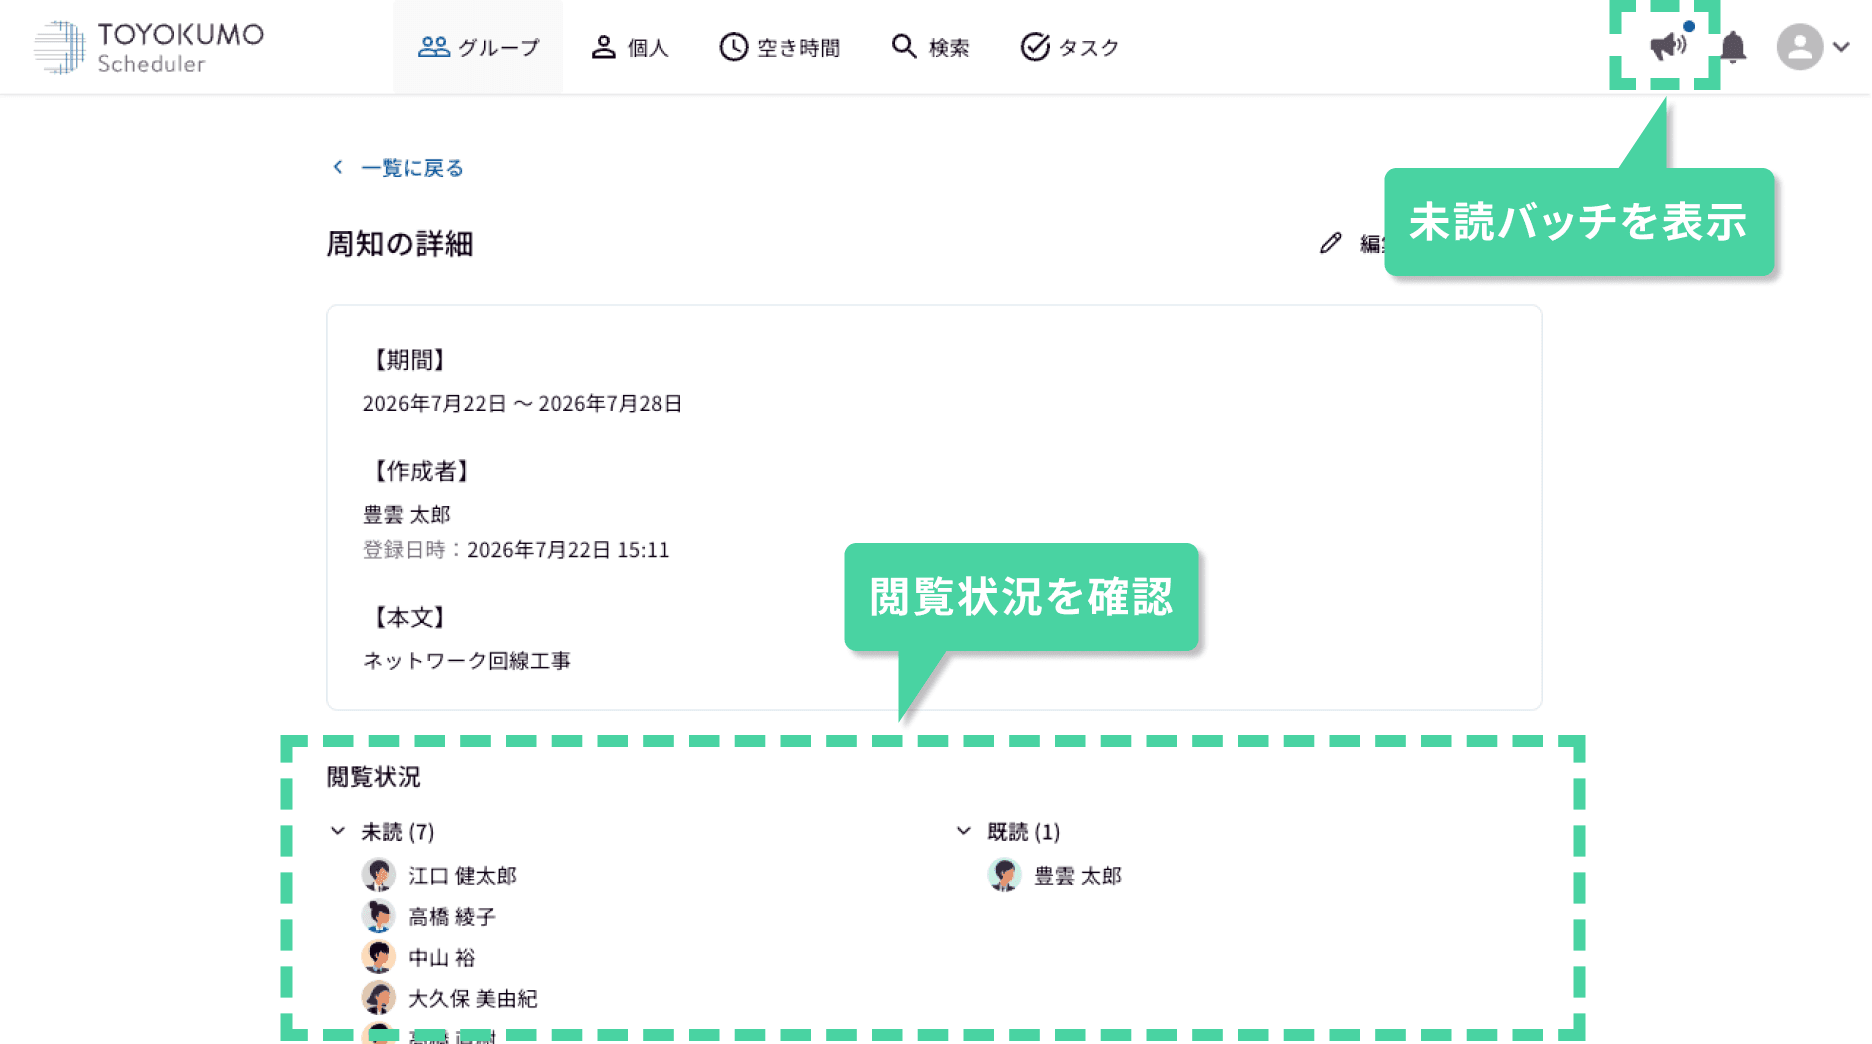
Task: Switch to the グループ tab
Action: tap(478, 47)
